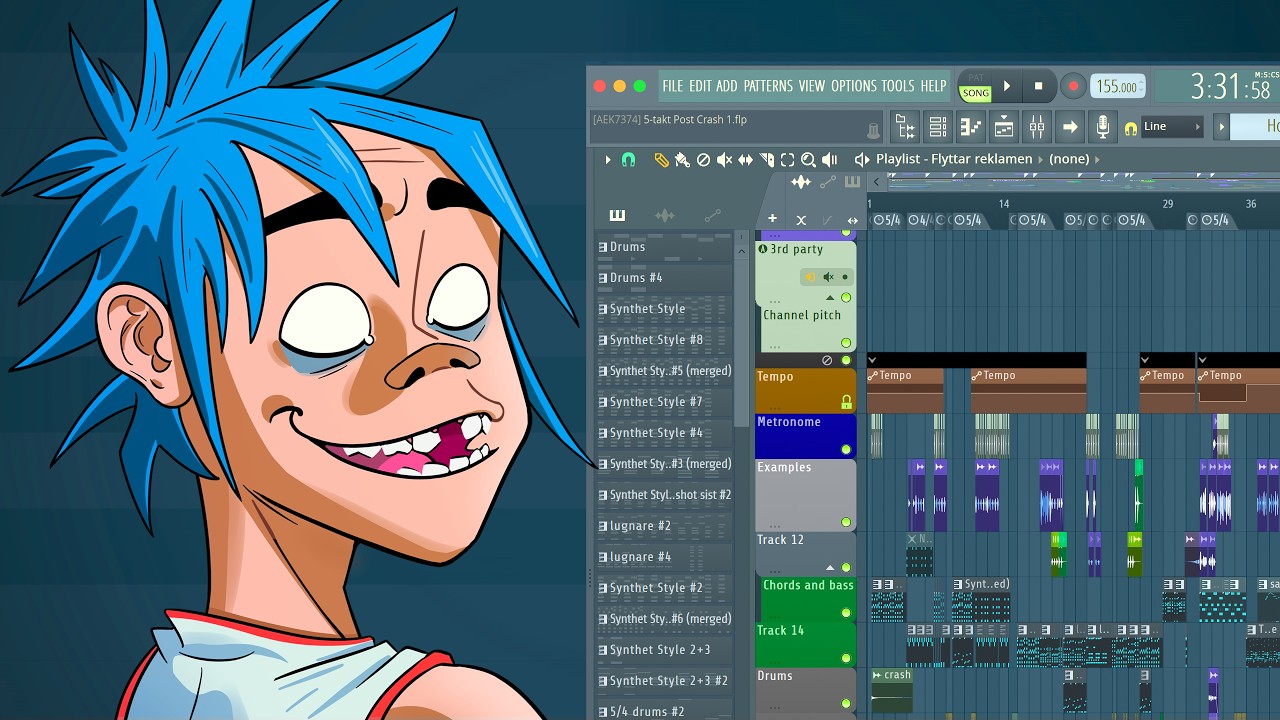Screen dimensions: 1280x720
Task: Click the yellow main snap magnet icon
Action: (x=1131, y=128)
